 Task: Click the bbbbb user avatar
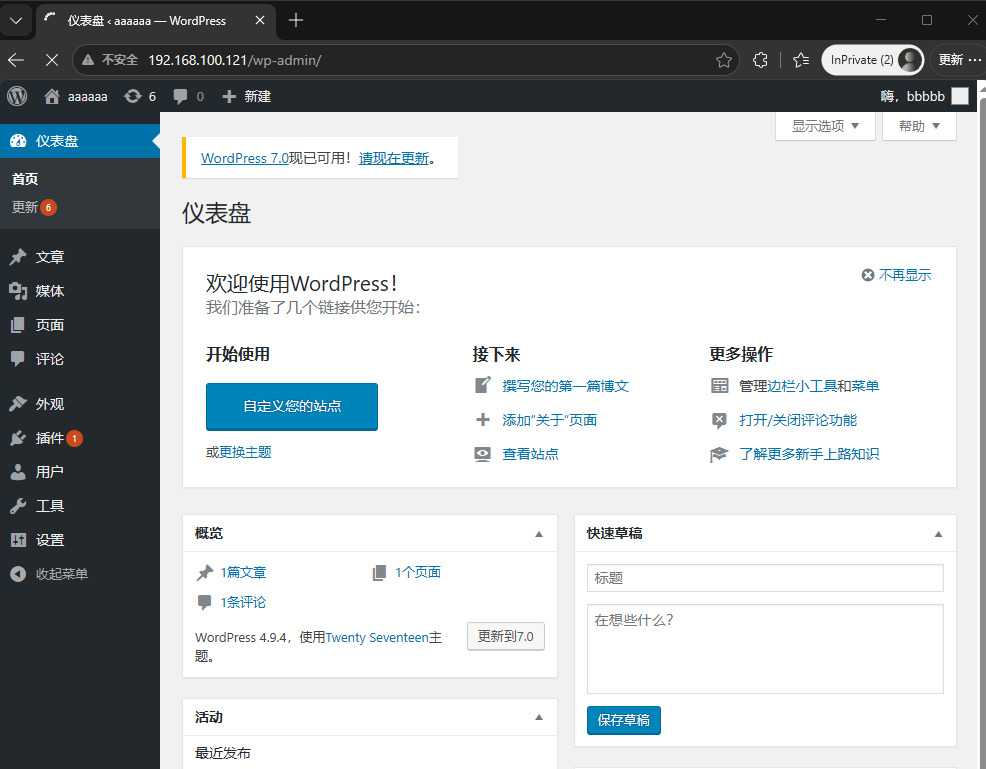960,96
